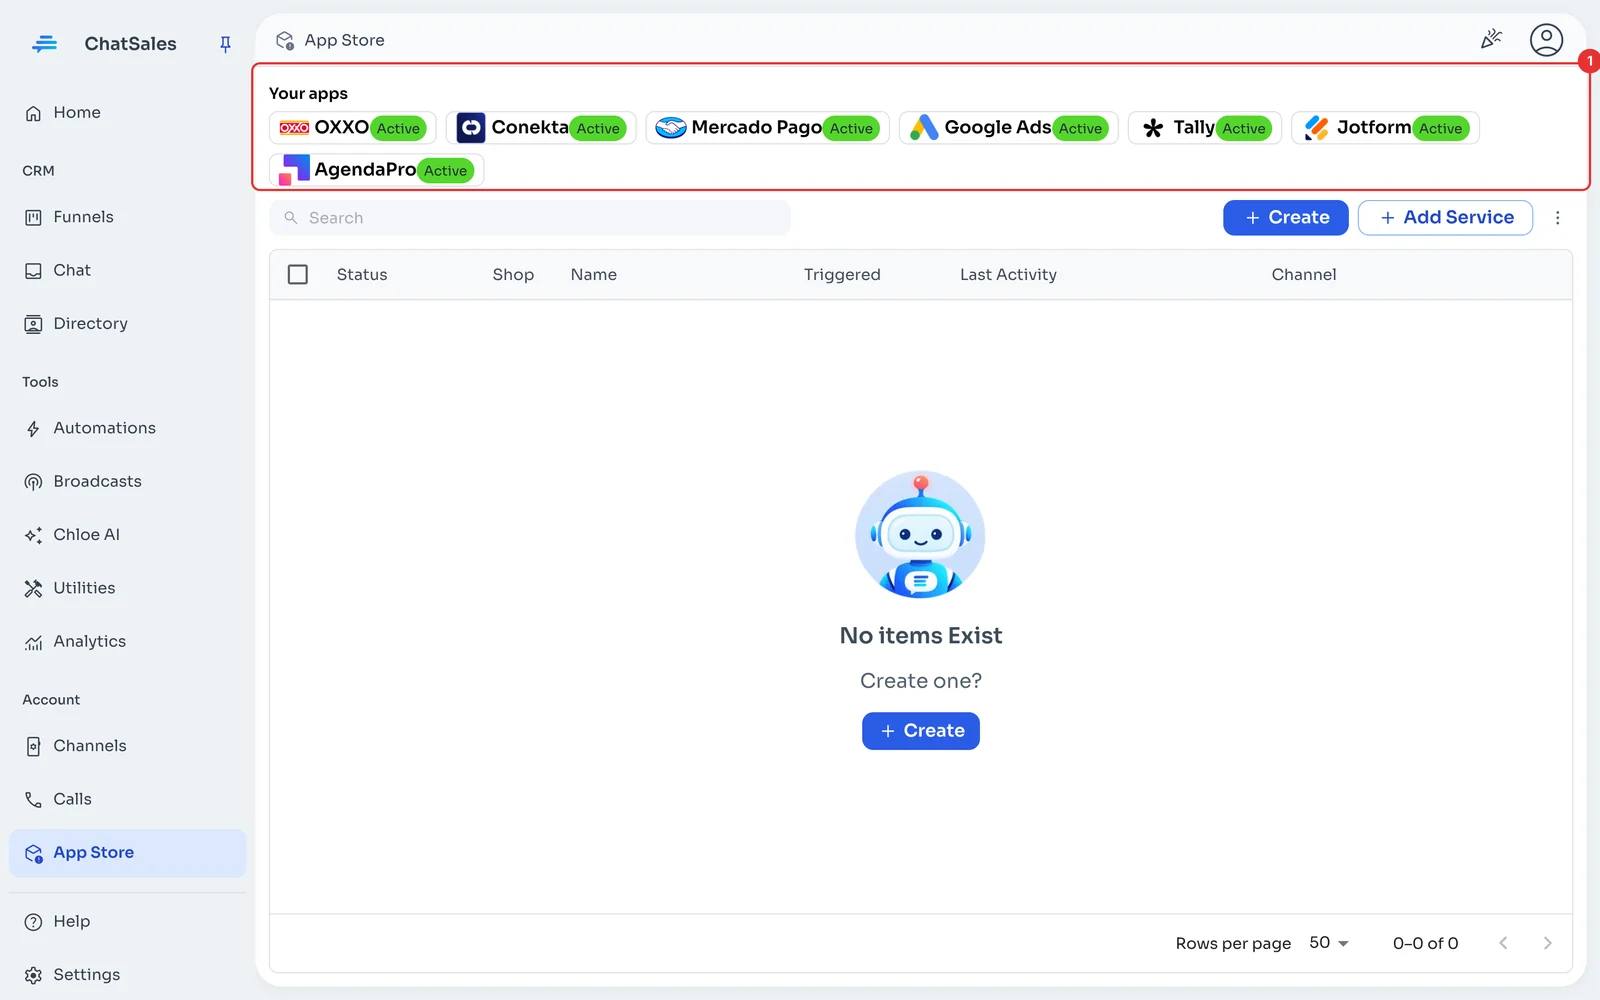The height and width of the screenshot is (1000, 1600).
Task: Open Chloe AI in the sidebar
Action: click(128, 535)
